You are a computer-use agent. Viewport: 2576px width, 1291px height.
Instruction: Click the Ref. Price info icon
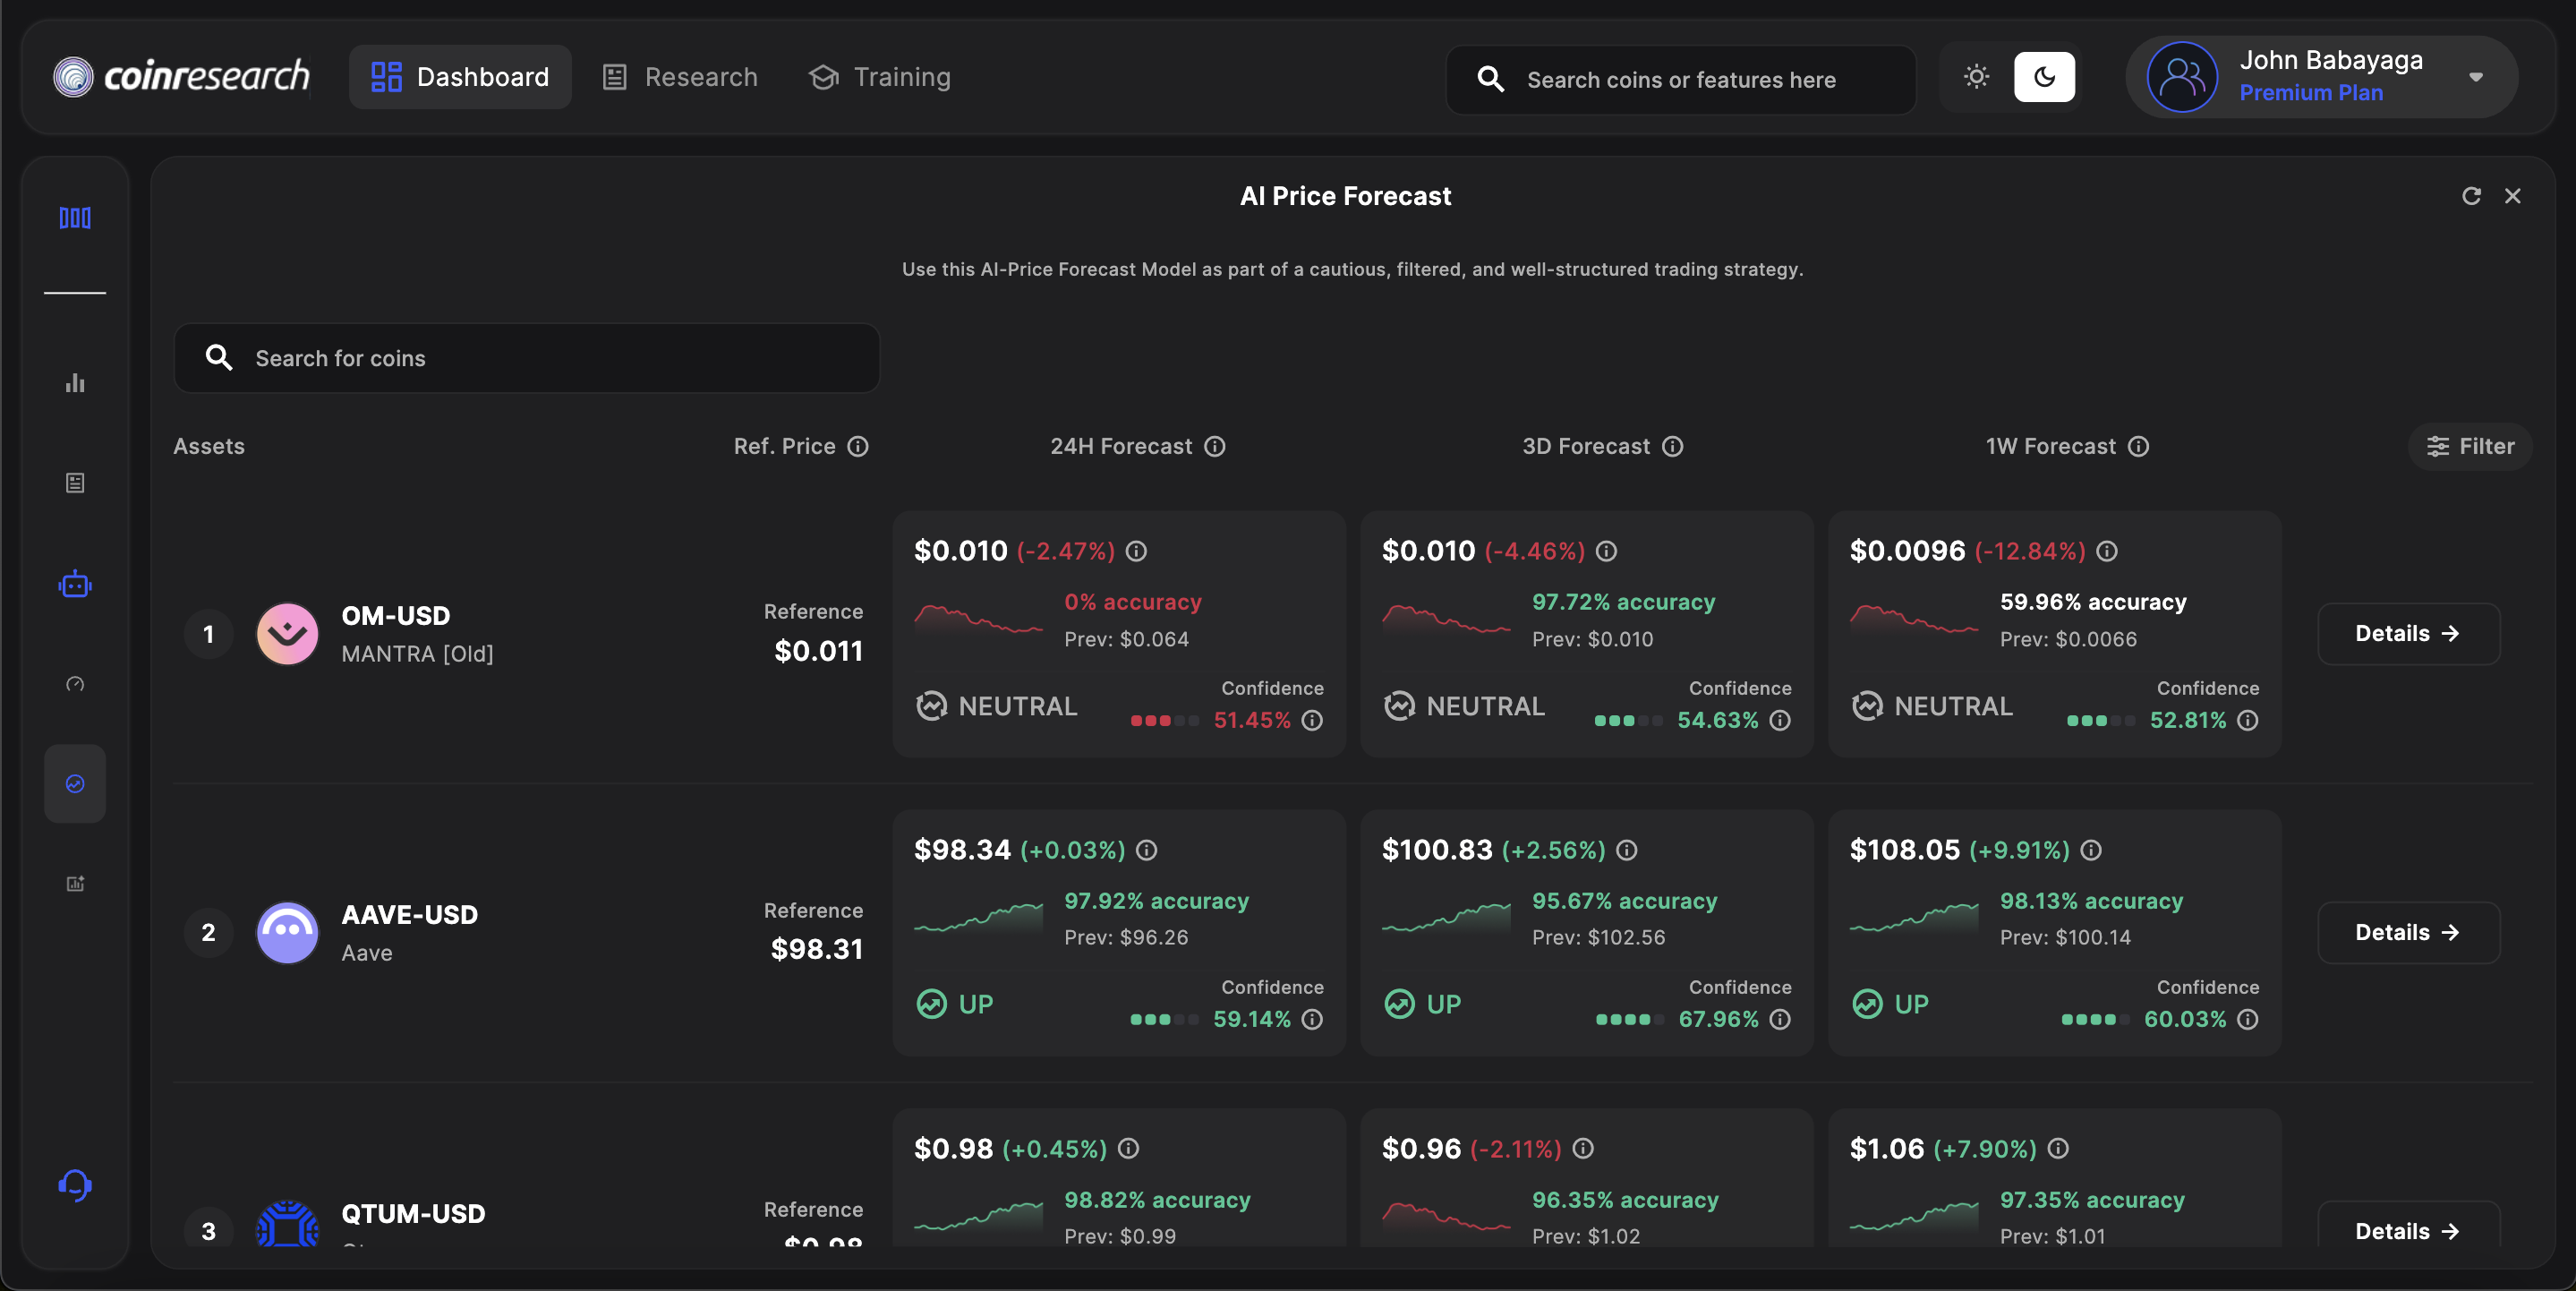click(858, 446)
